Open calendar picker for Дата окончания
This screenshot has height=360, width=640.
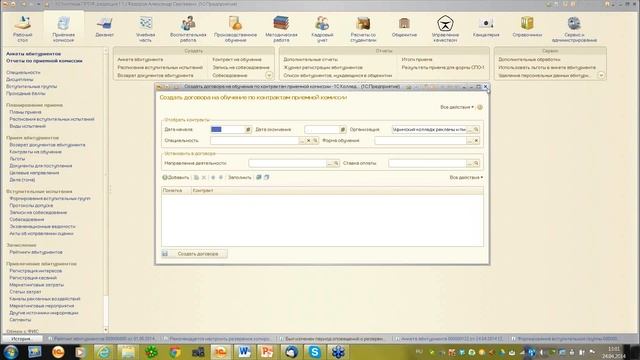342,129
